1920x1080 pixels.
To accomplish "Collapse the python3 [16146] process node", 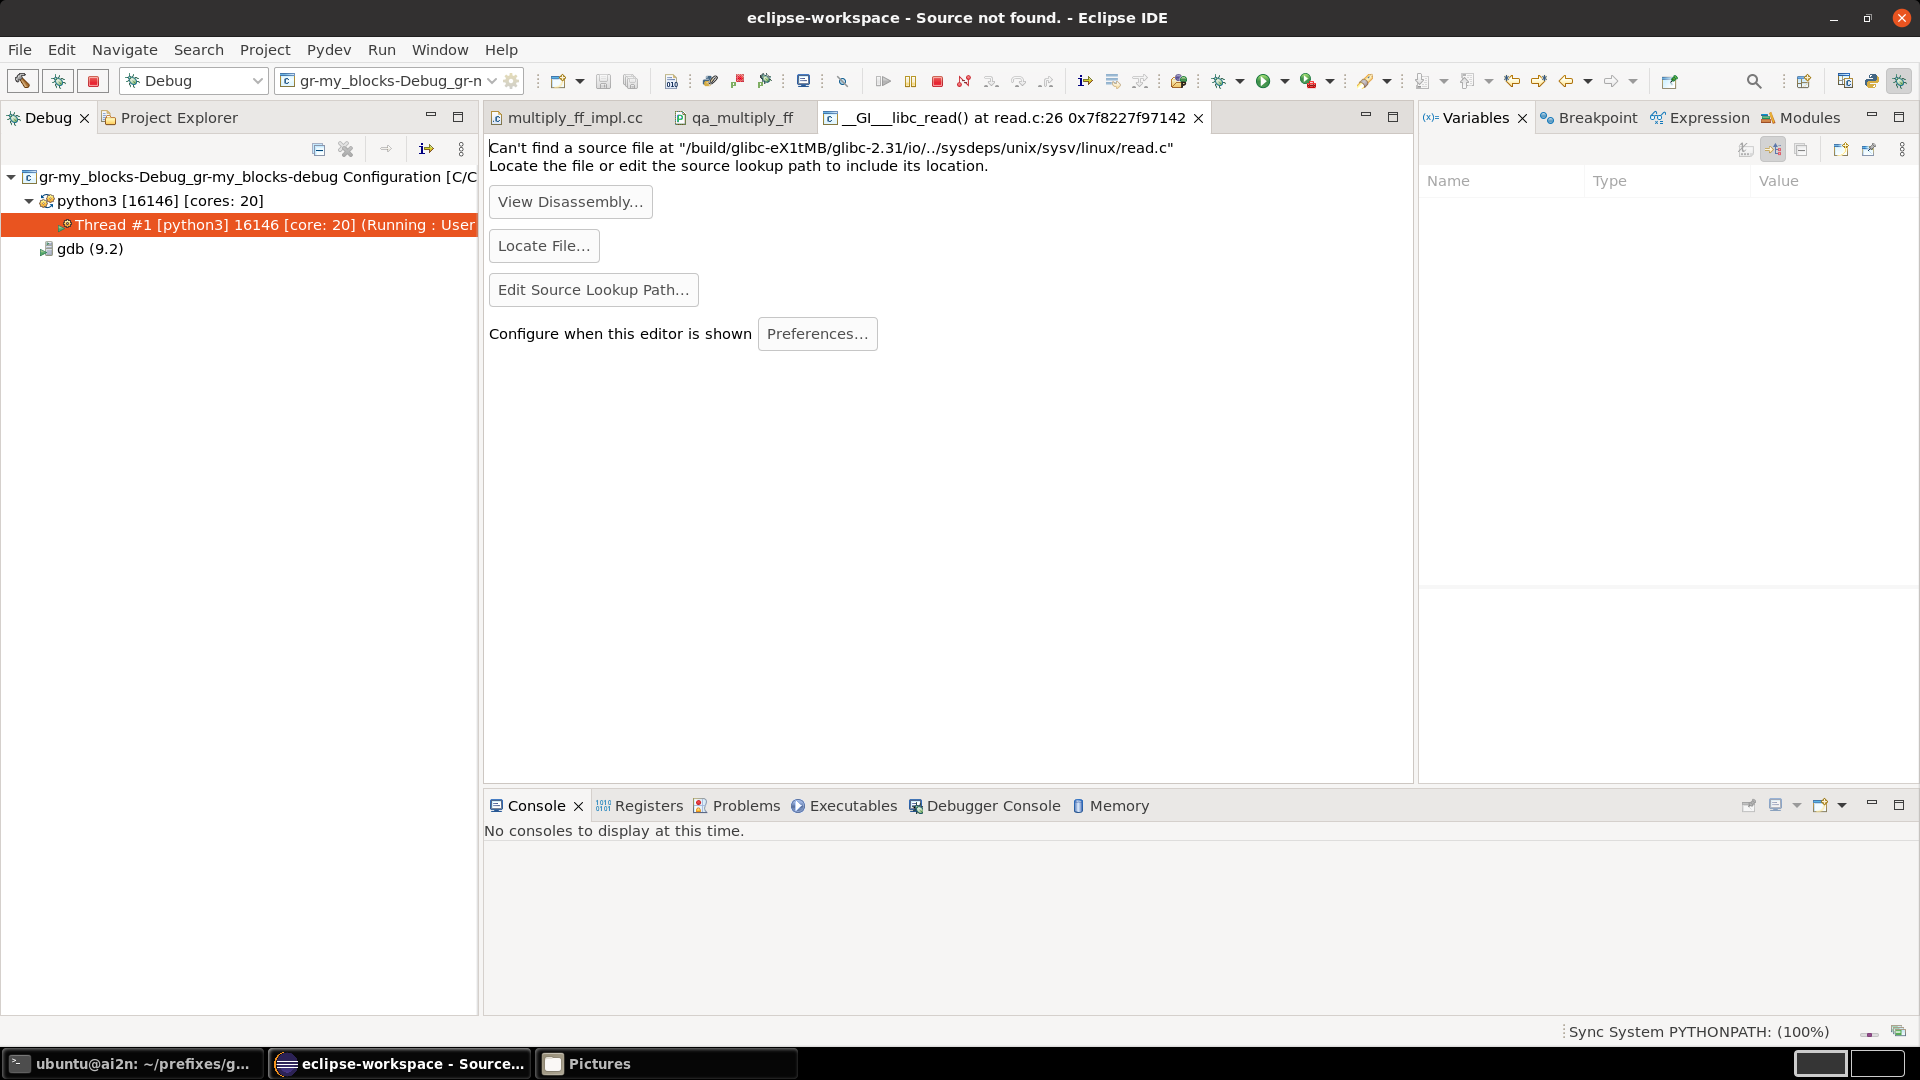I will [x=29, y=201].
